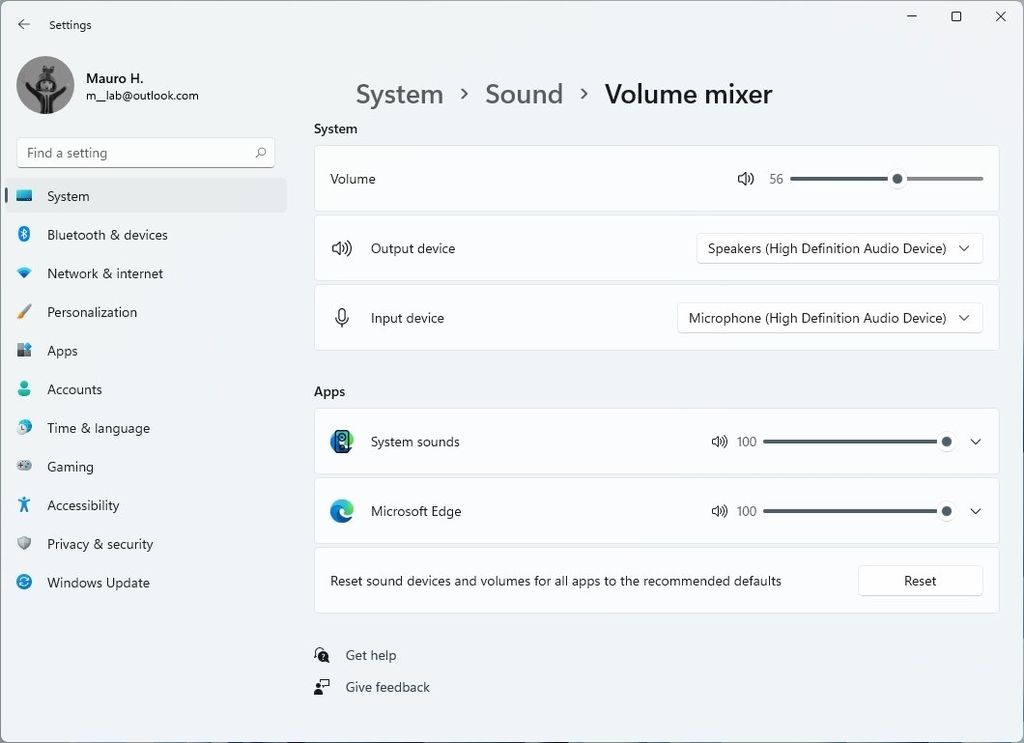Screen dimensions: 1024x743
Task: Go to Windows Update section
Action: tap(98, 583)
